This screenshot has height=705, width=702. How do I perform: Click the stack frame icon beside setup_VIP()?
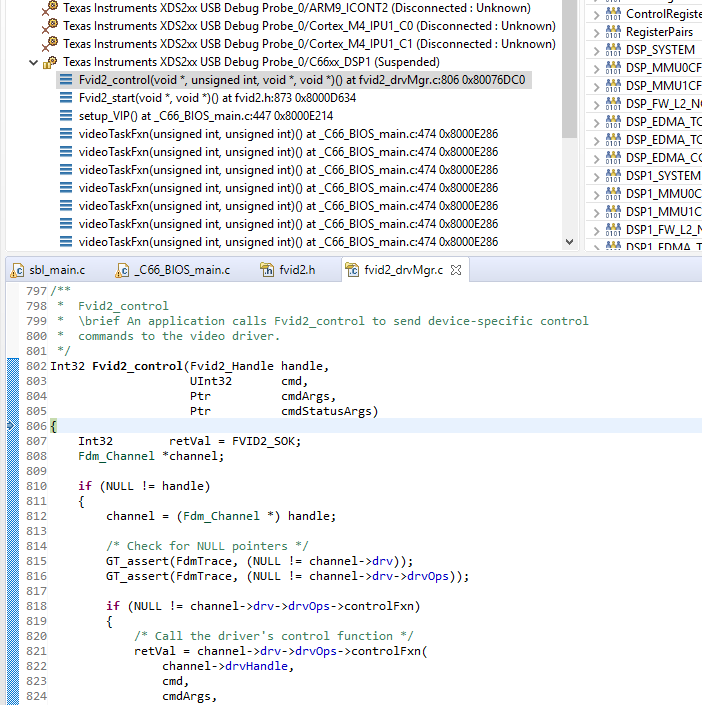click(x=66, y=116)
